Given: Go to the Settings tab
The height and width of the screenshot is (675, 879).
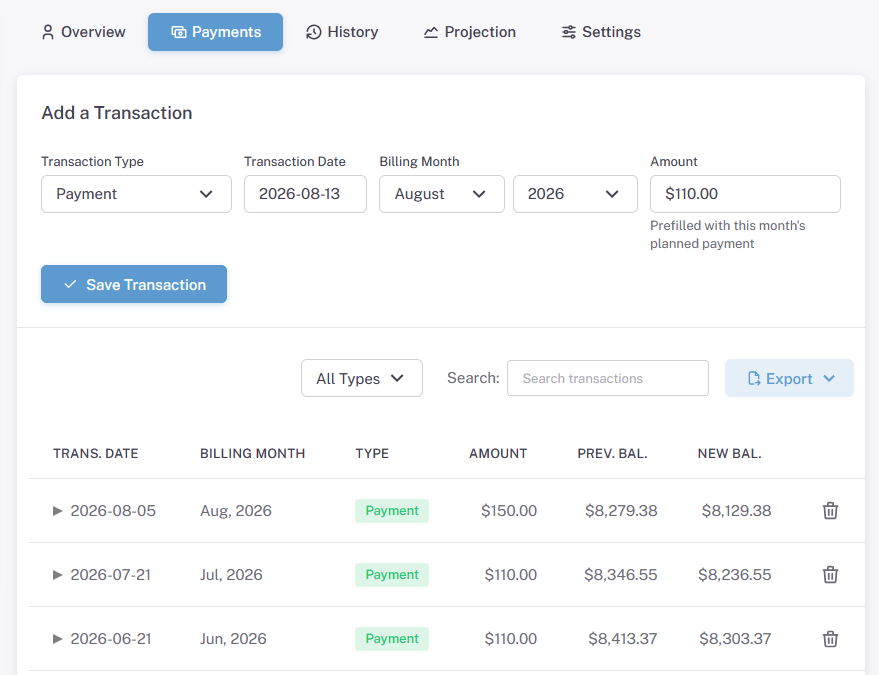Looking at the screenshot, I should pos(601,32).
